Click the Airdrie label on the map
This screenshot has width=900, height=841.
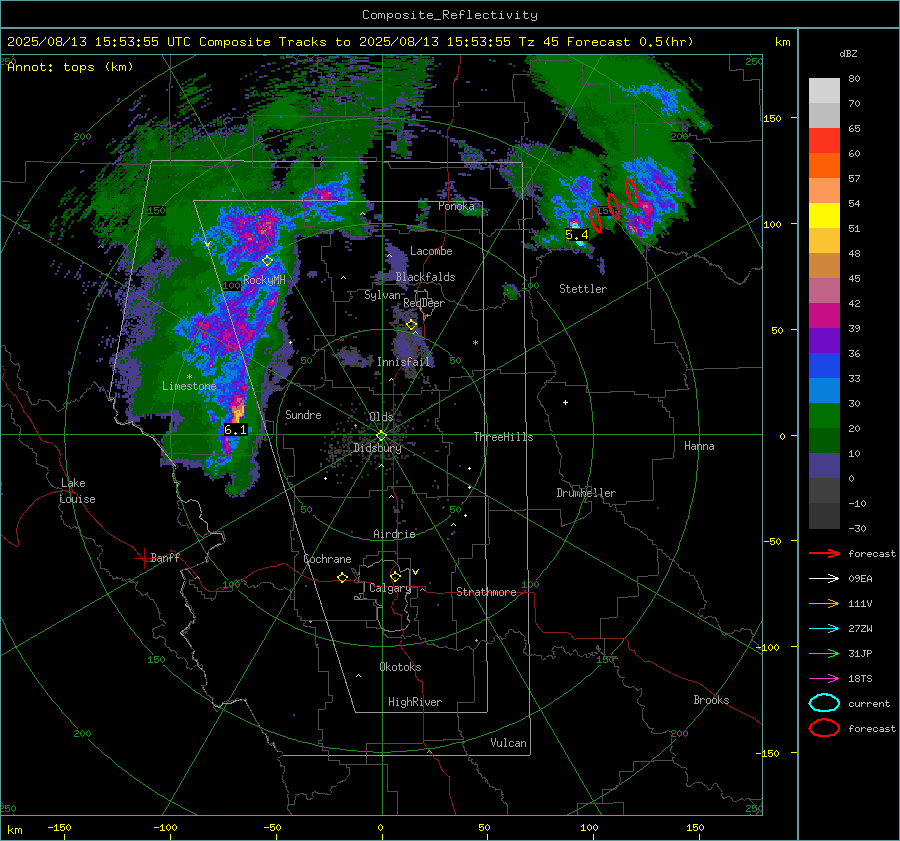click(x=394, y=534)
